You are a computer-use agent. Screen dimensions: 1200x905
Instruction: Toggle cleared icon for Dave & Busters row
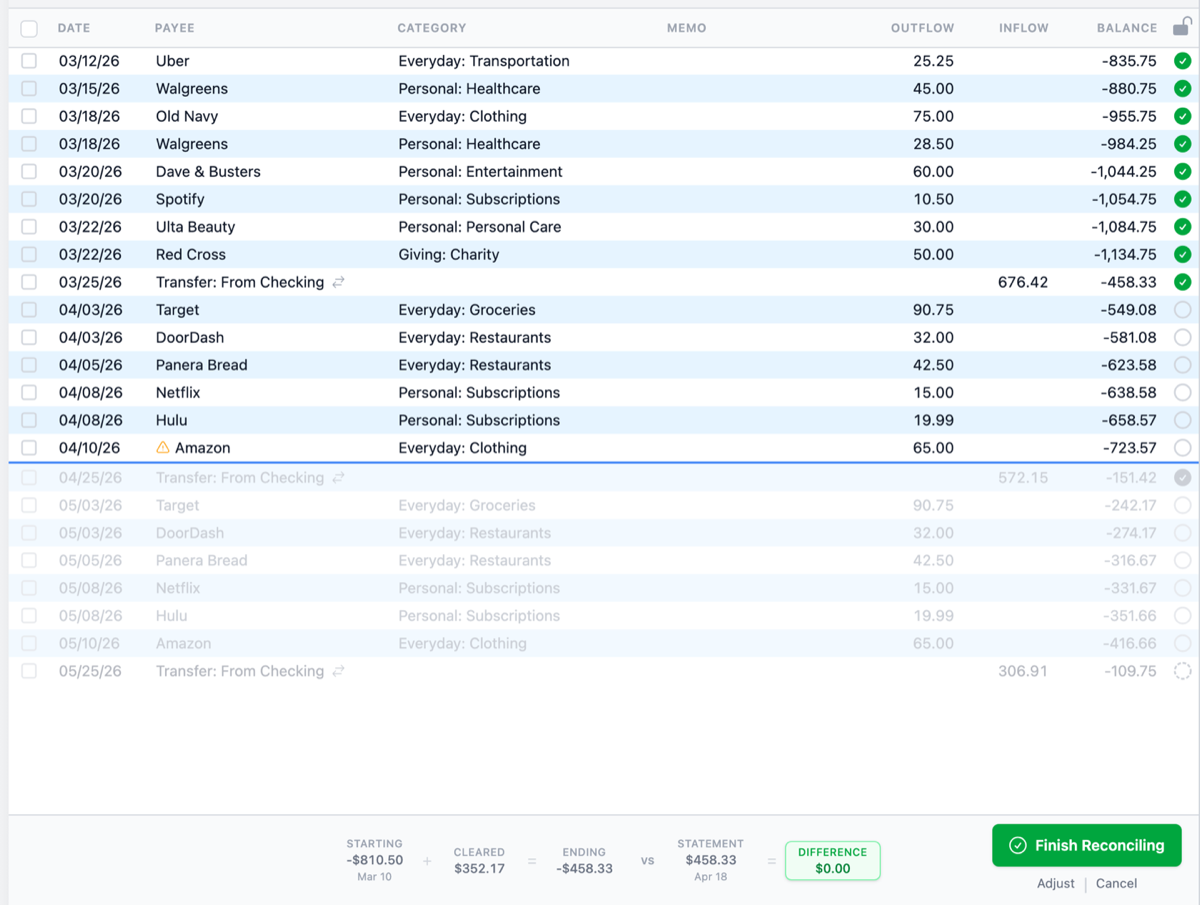pyautogui.click(x=1182, y=171)
